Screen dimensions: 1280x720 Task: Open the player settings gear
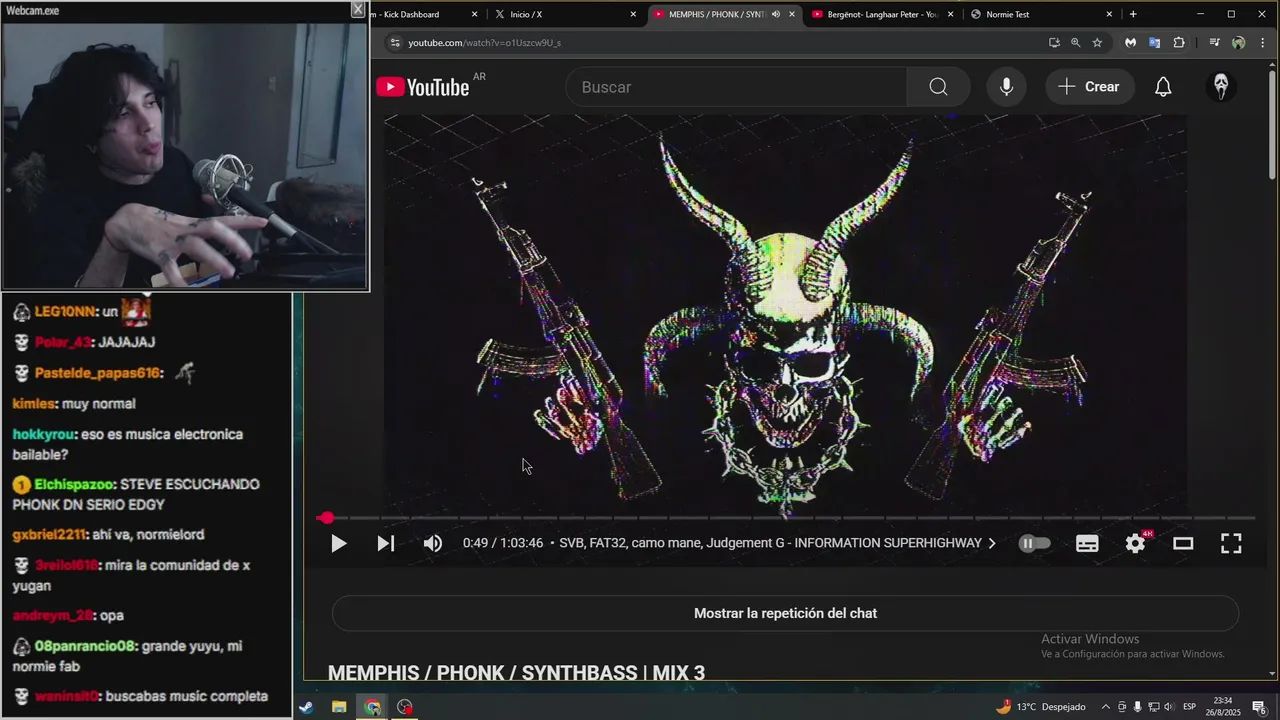coord(1135,543)
